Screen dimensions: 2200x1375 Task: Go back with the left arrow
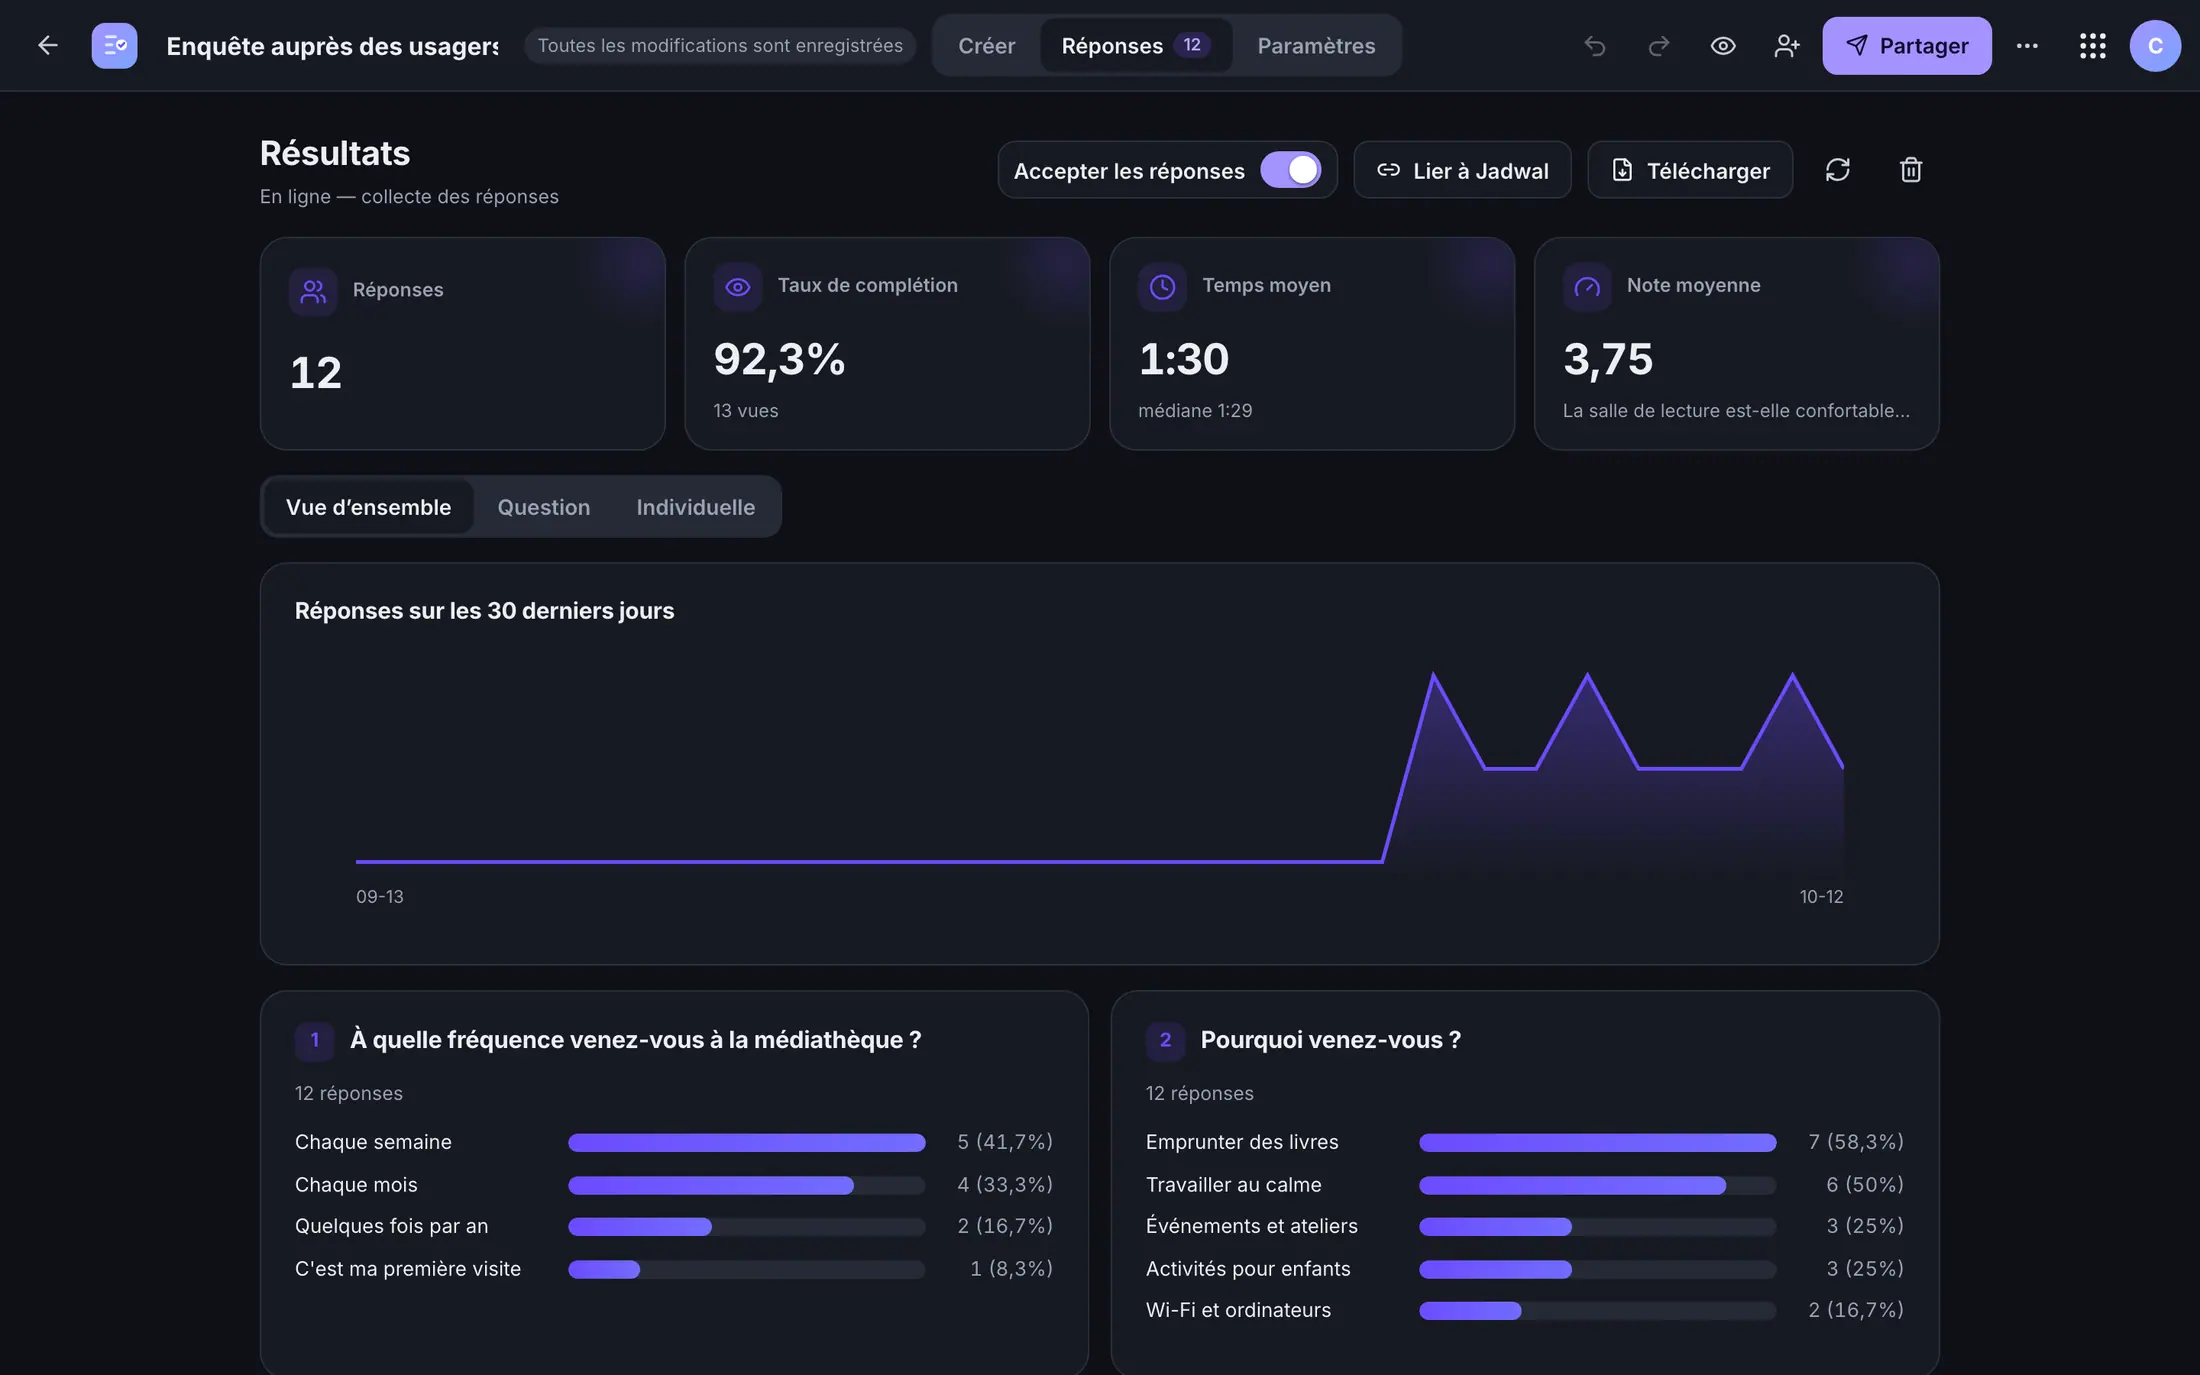pyautogui.click(x=47, y=45)
